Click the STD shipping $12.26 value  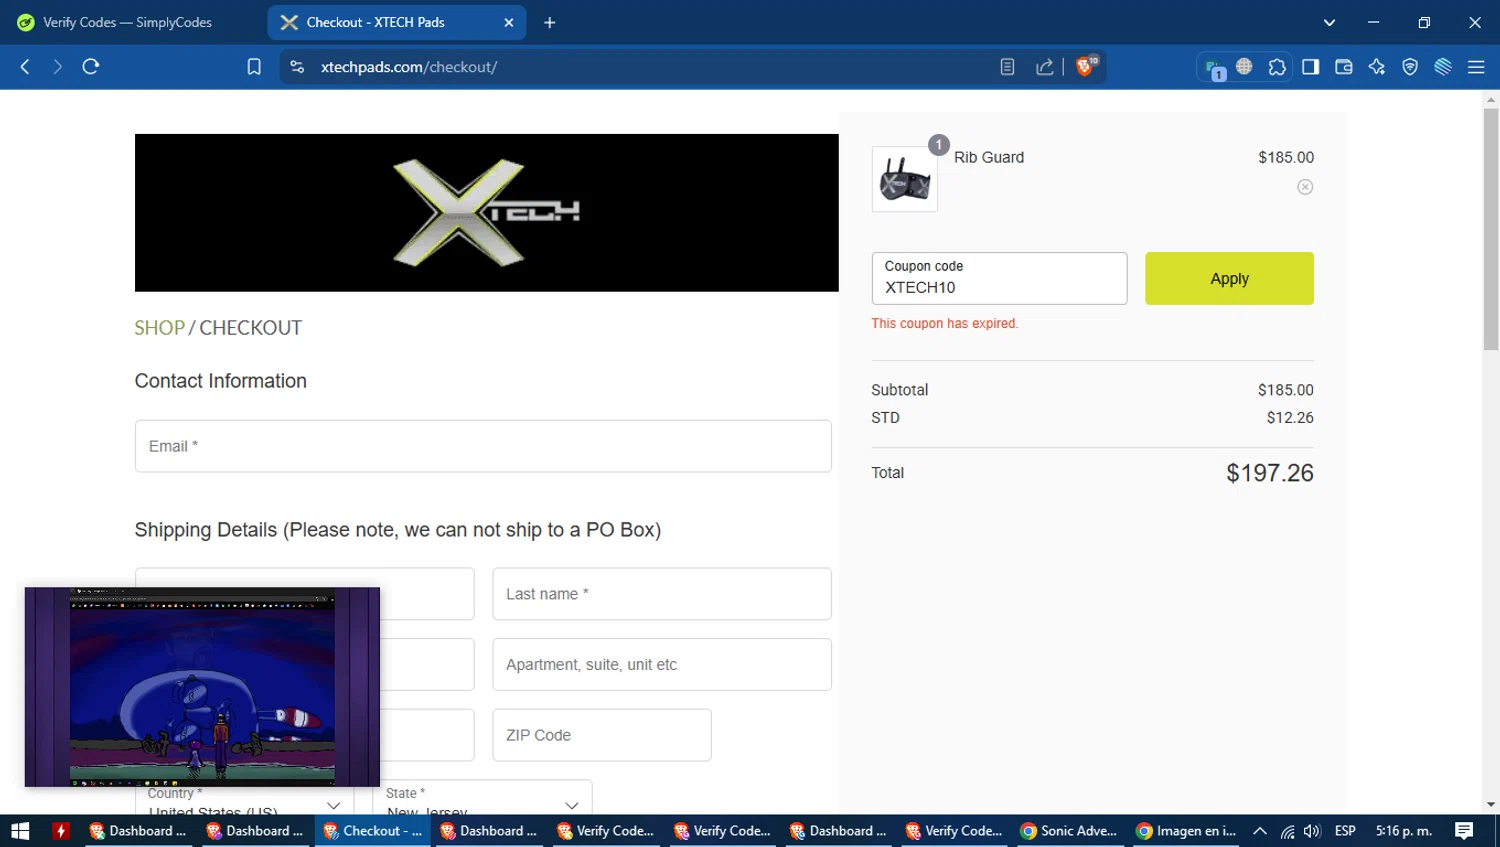1290,418
